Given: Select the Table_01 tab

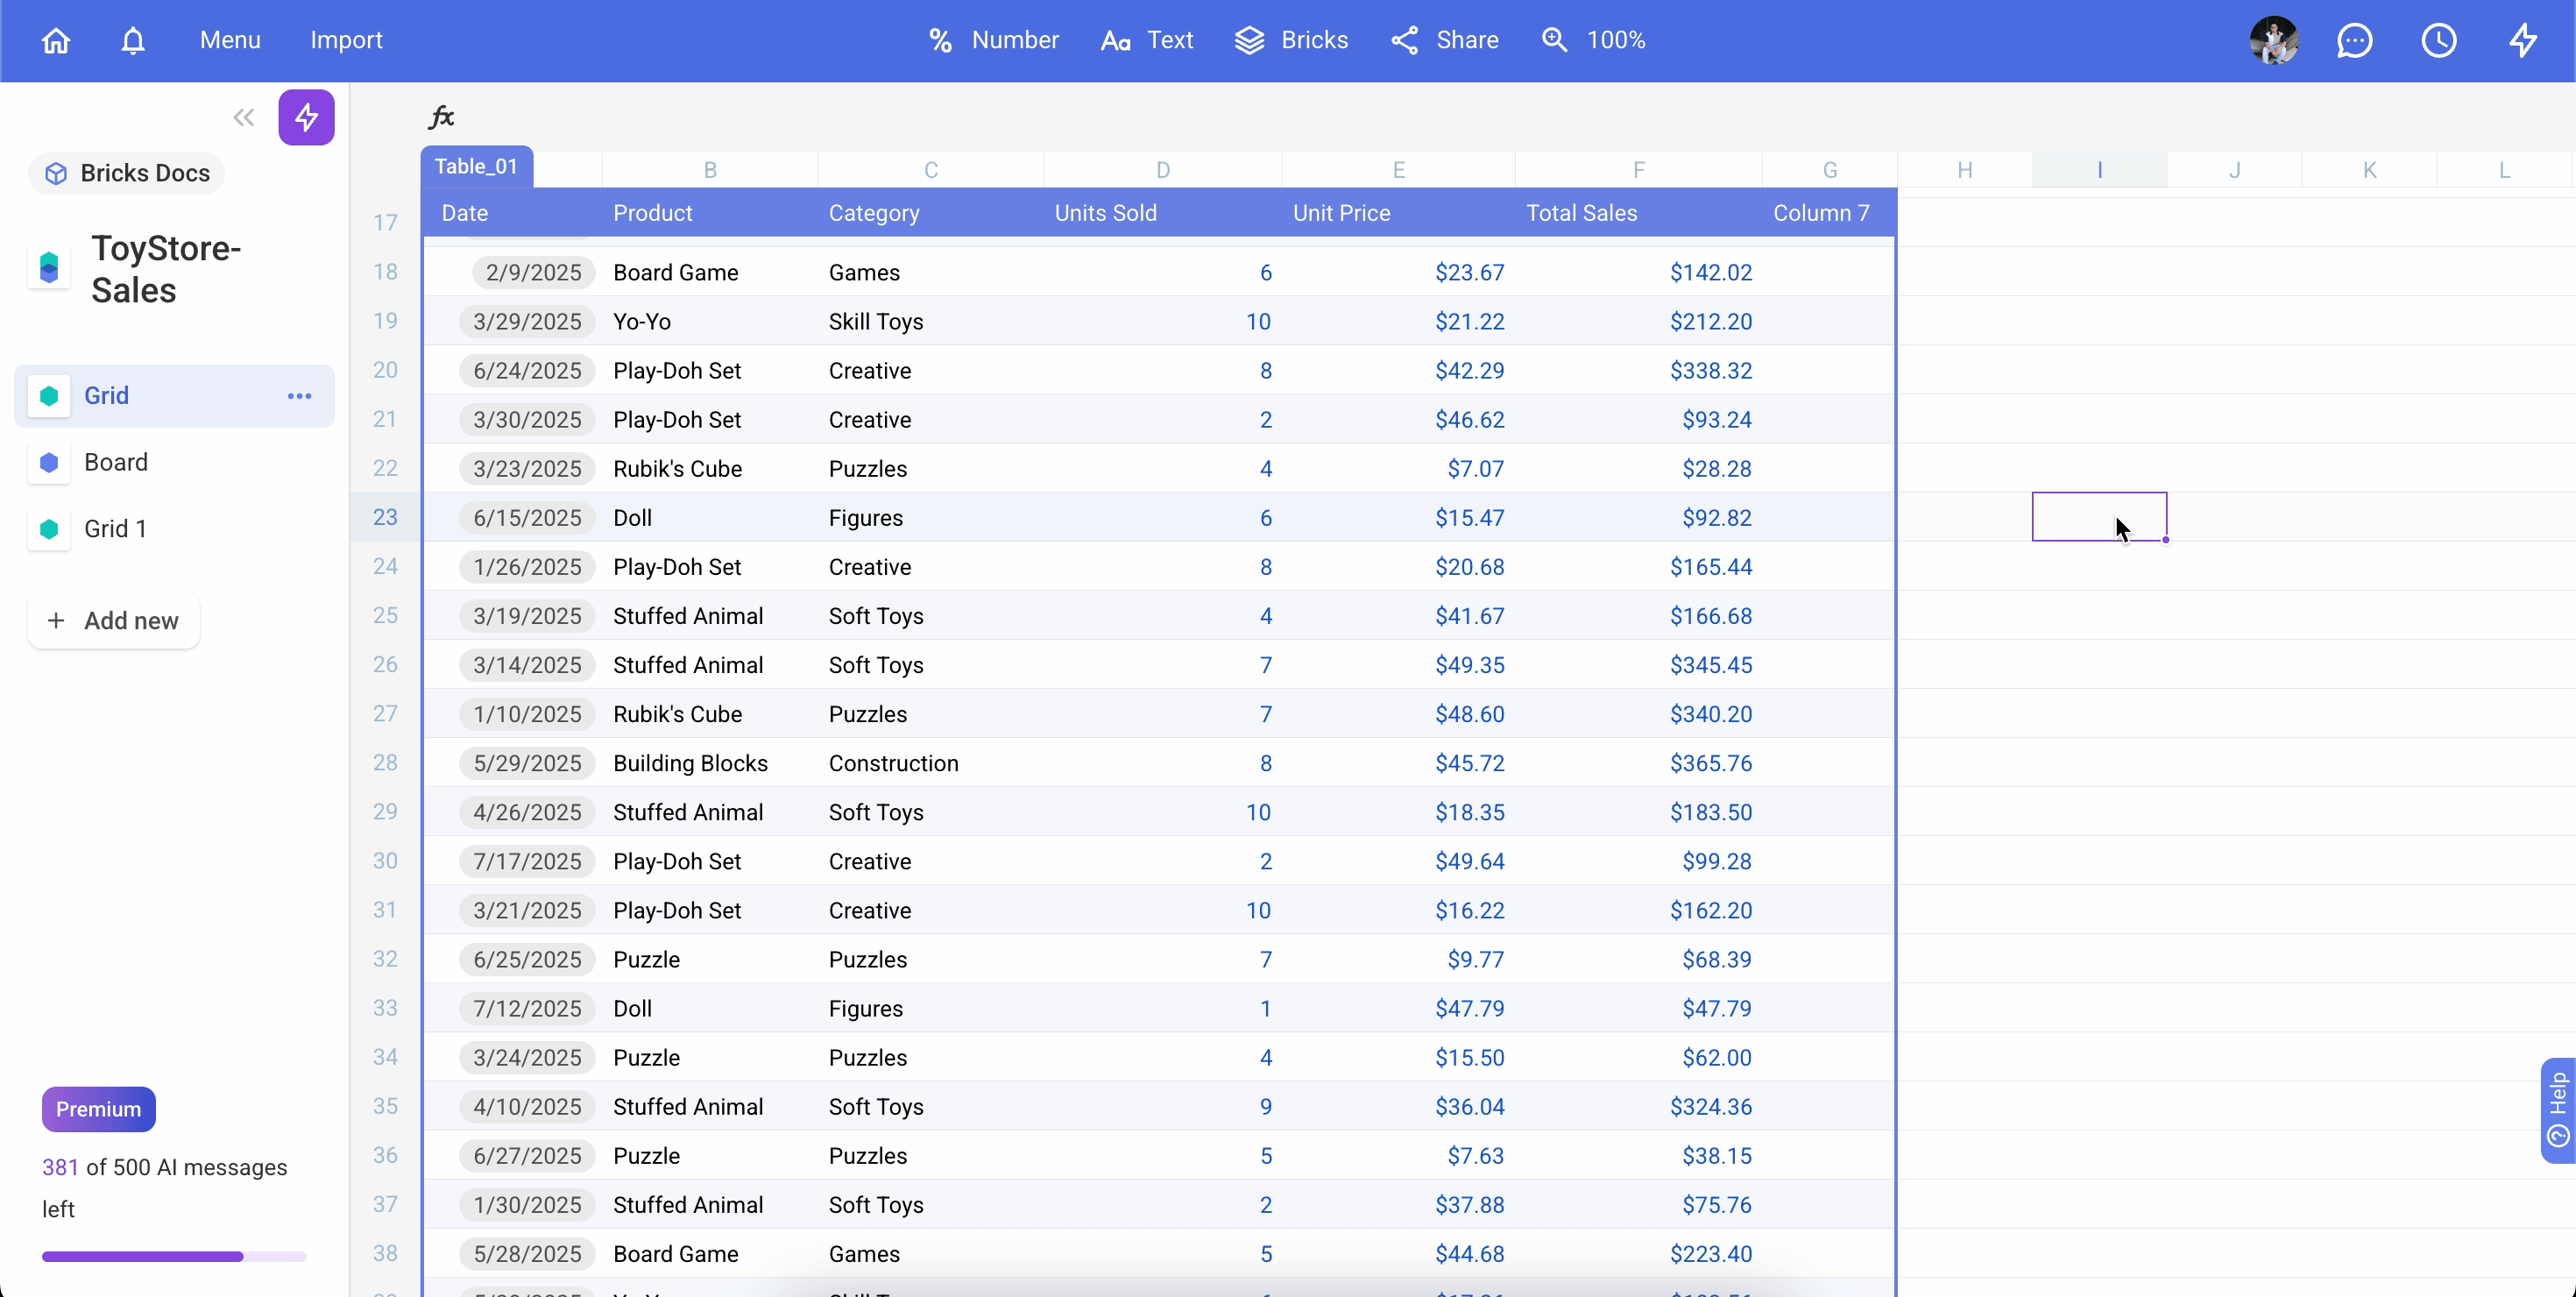Looking at the screenshot, I should point(476,167).
